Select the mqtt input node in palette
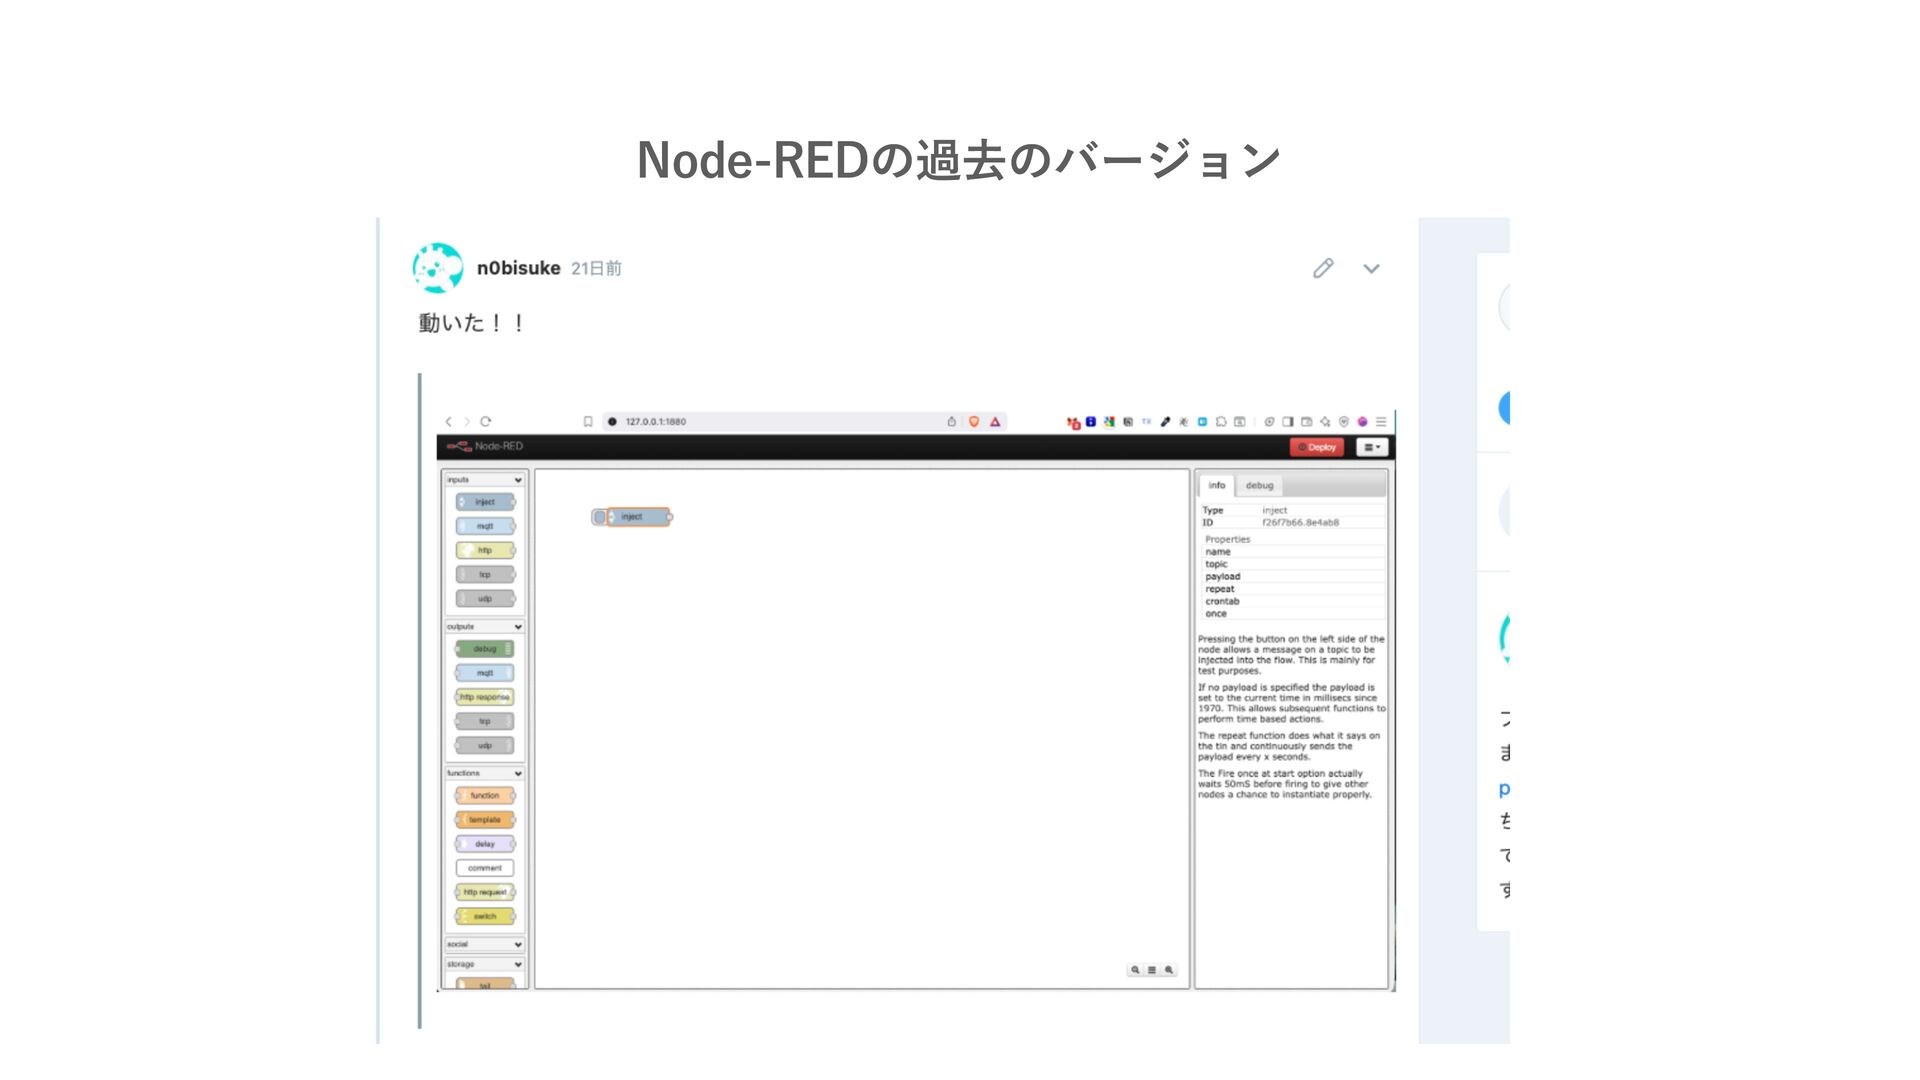The width and height of the screenshot is (1920, 1080). [485, 526]
